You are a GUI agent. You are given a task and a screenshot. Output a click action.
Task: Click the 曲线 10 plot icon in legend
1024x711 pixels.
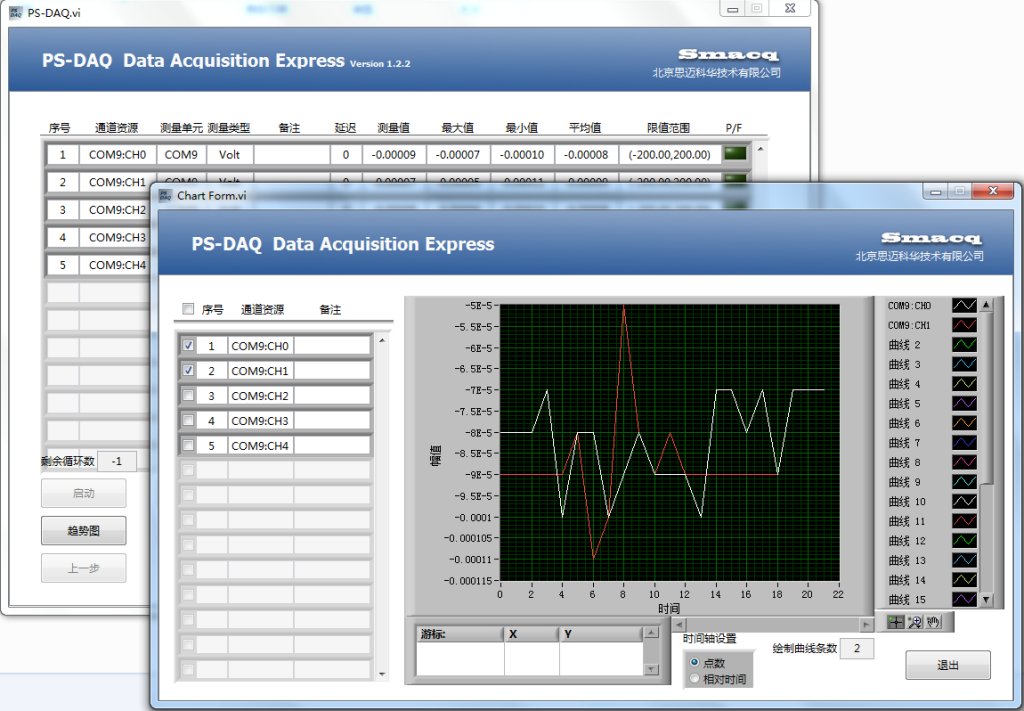click(964, 501)
